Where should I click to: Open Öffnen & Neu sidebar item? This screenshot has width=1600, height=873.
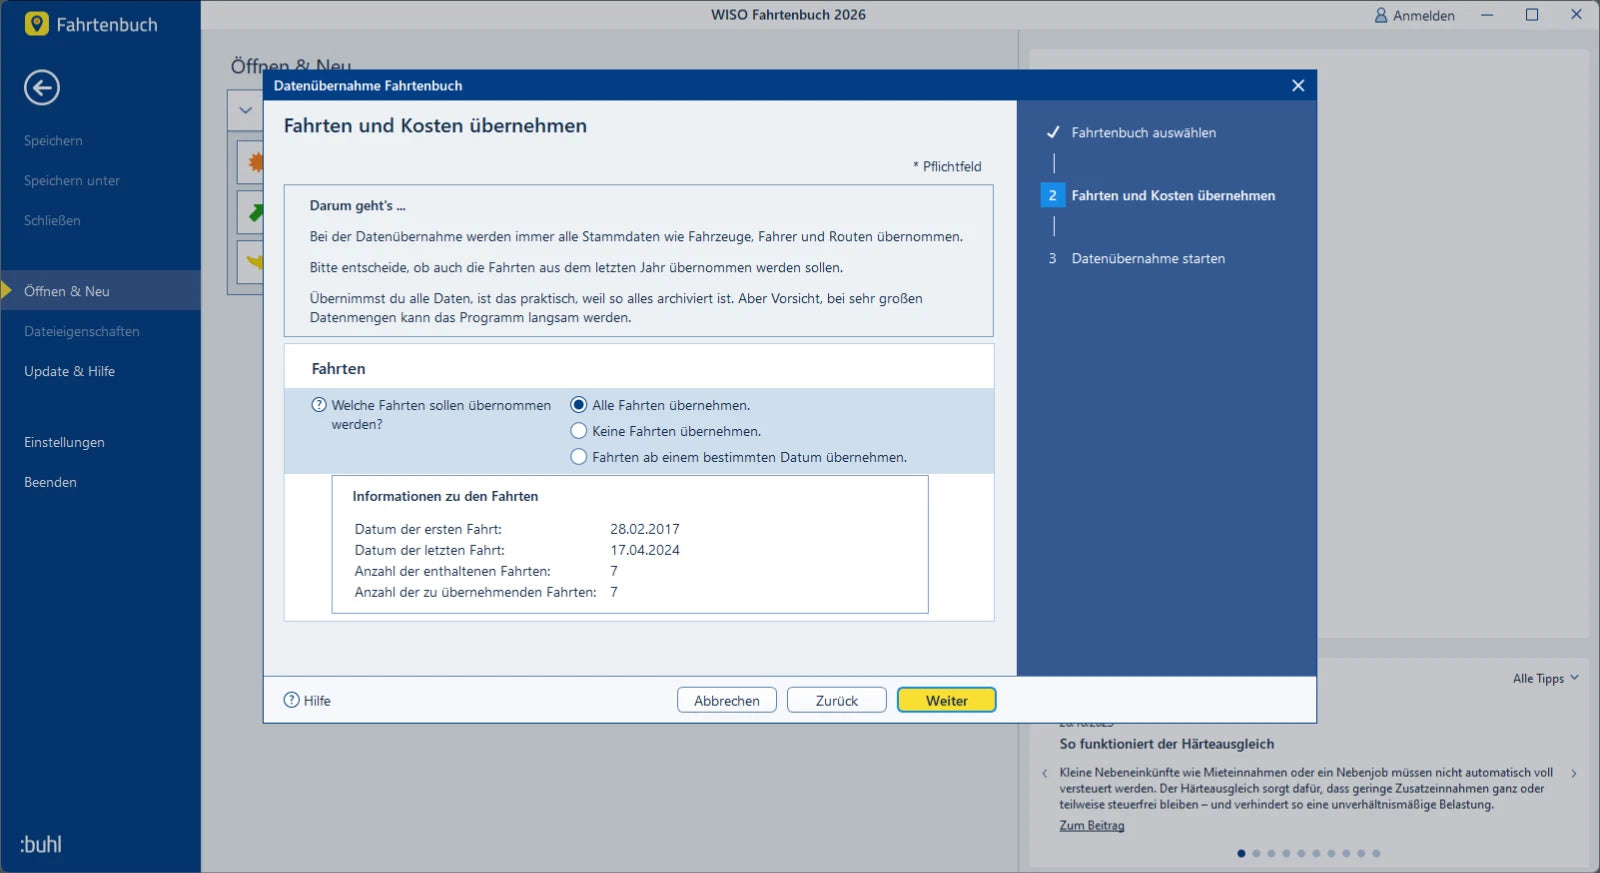pyautogui.click(x=100, y=291)
